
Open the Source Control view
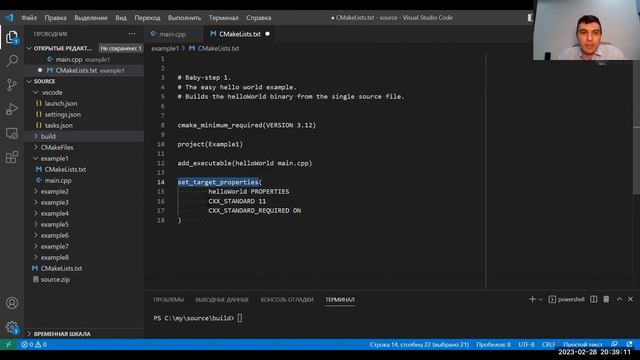[12, 85]
